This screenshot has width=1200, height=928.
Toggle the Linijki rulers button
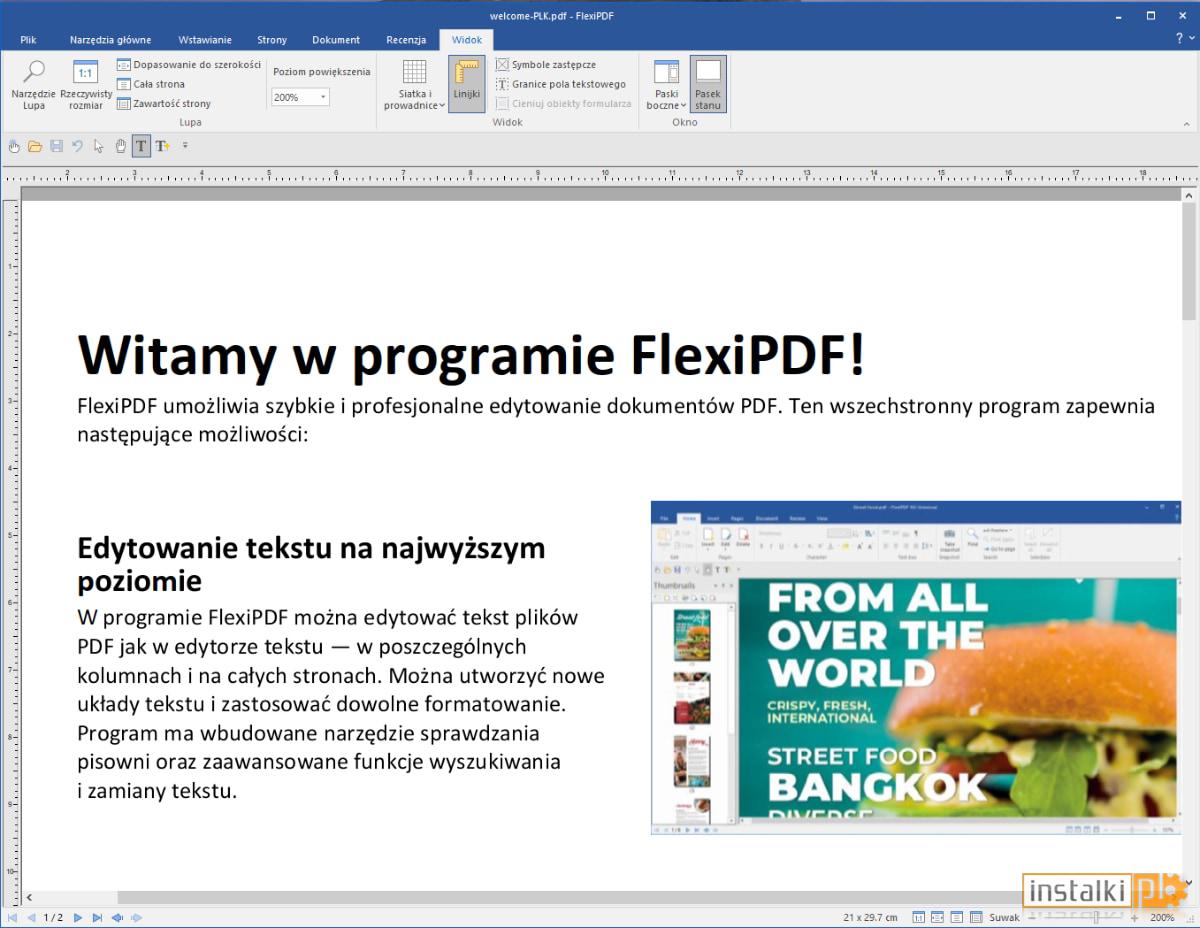(467, 84)
